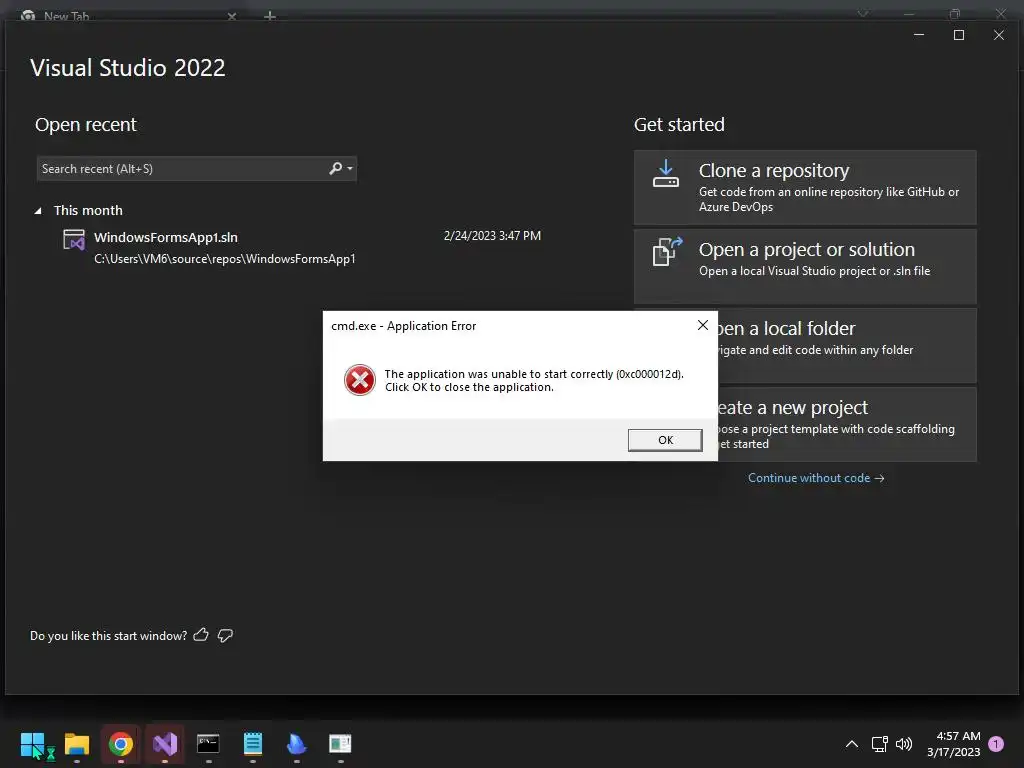Follow the Continue without code link
This screenshot has width=1024, height=768.
click(816, 478)
